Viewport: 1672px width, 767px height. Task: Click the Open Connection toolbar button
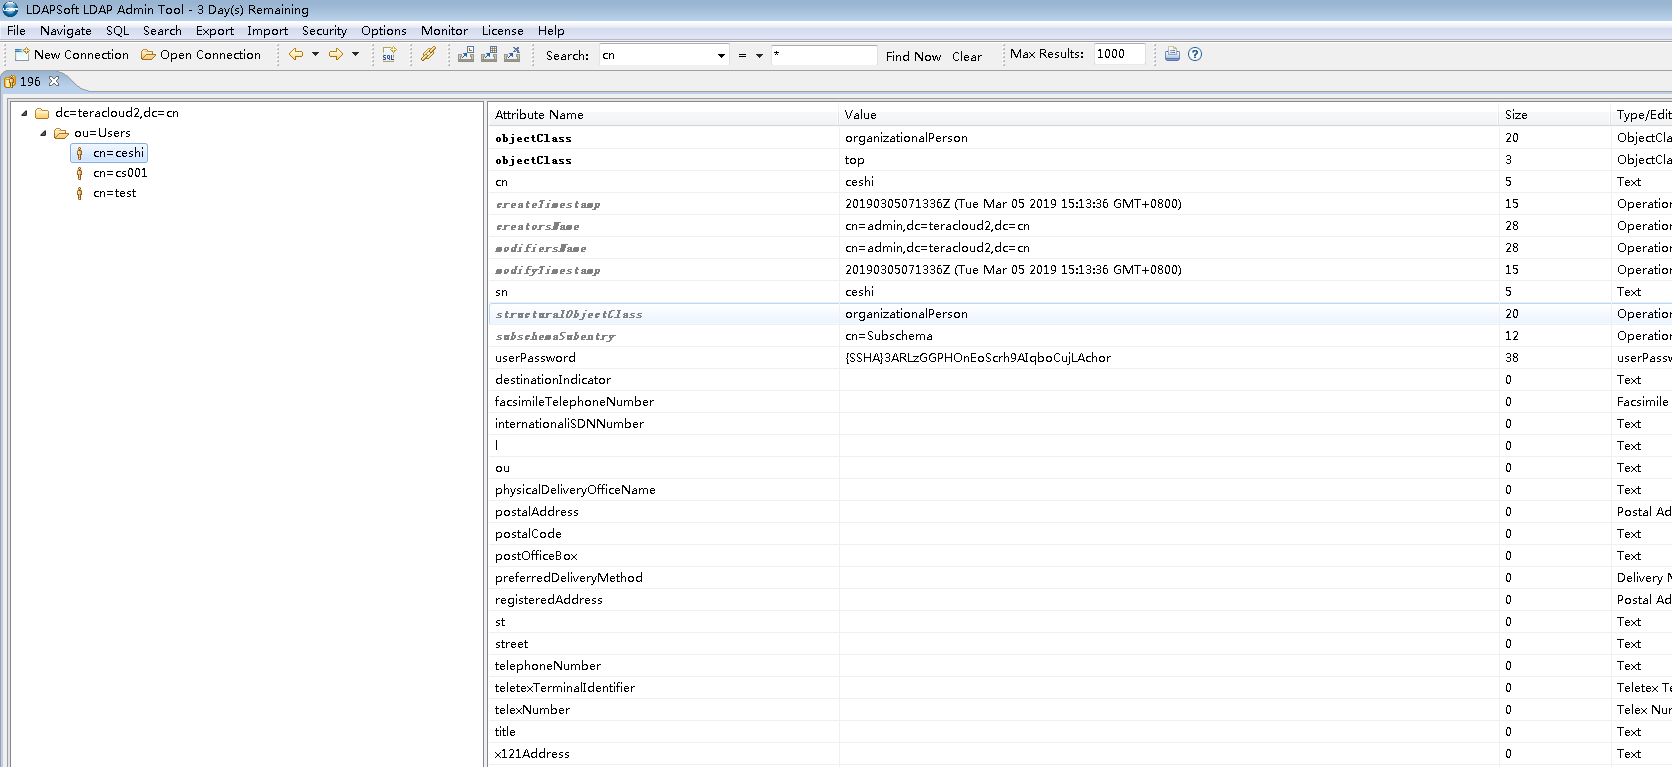pyautogui.click(x=200, y=55)
